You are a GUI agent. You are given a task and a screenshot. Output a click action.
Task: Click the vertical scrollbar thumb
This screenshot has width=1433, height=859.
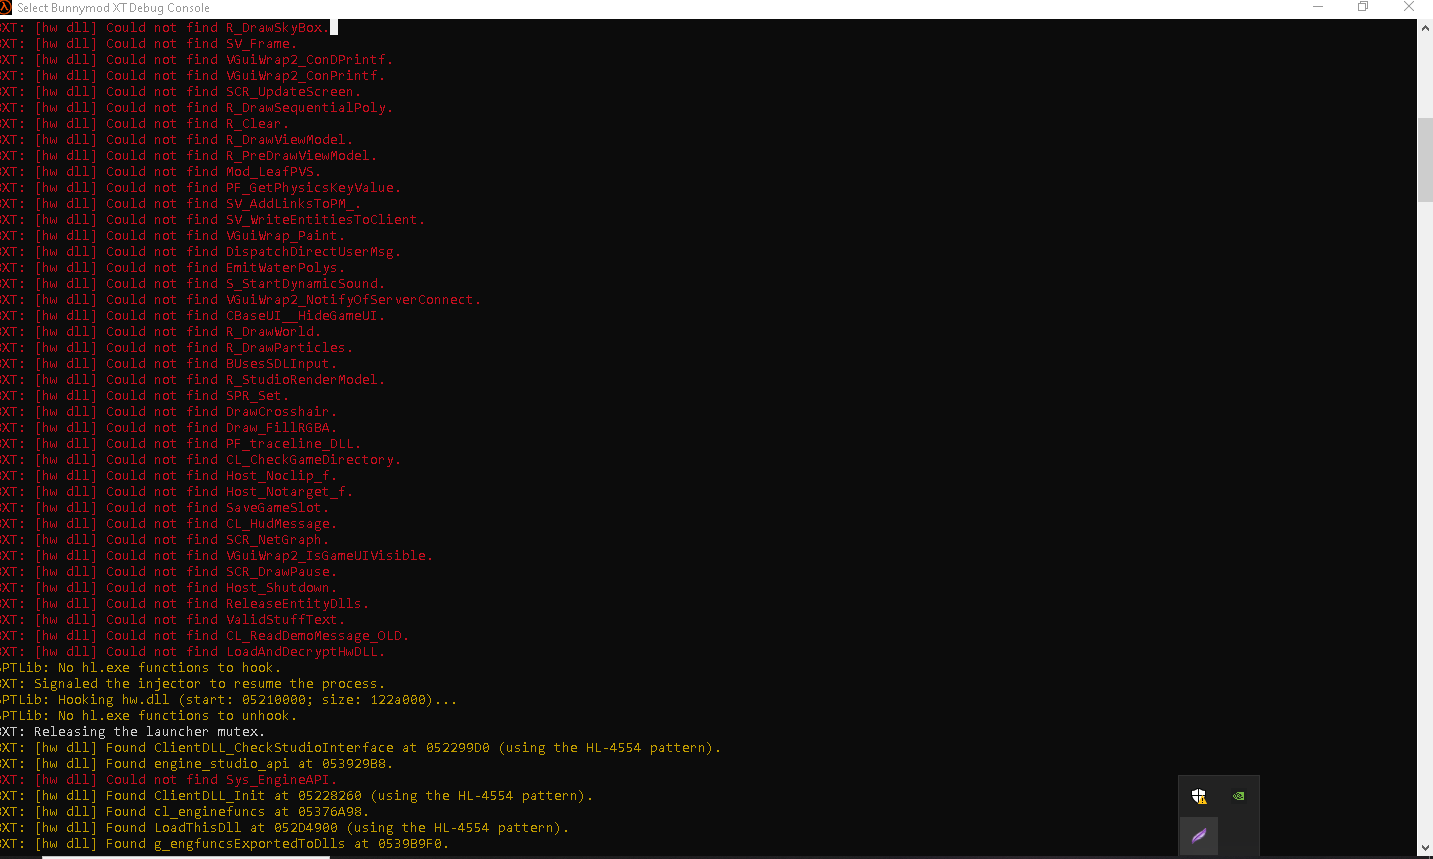[1425, 160]
